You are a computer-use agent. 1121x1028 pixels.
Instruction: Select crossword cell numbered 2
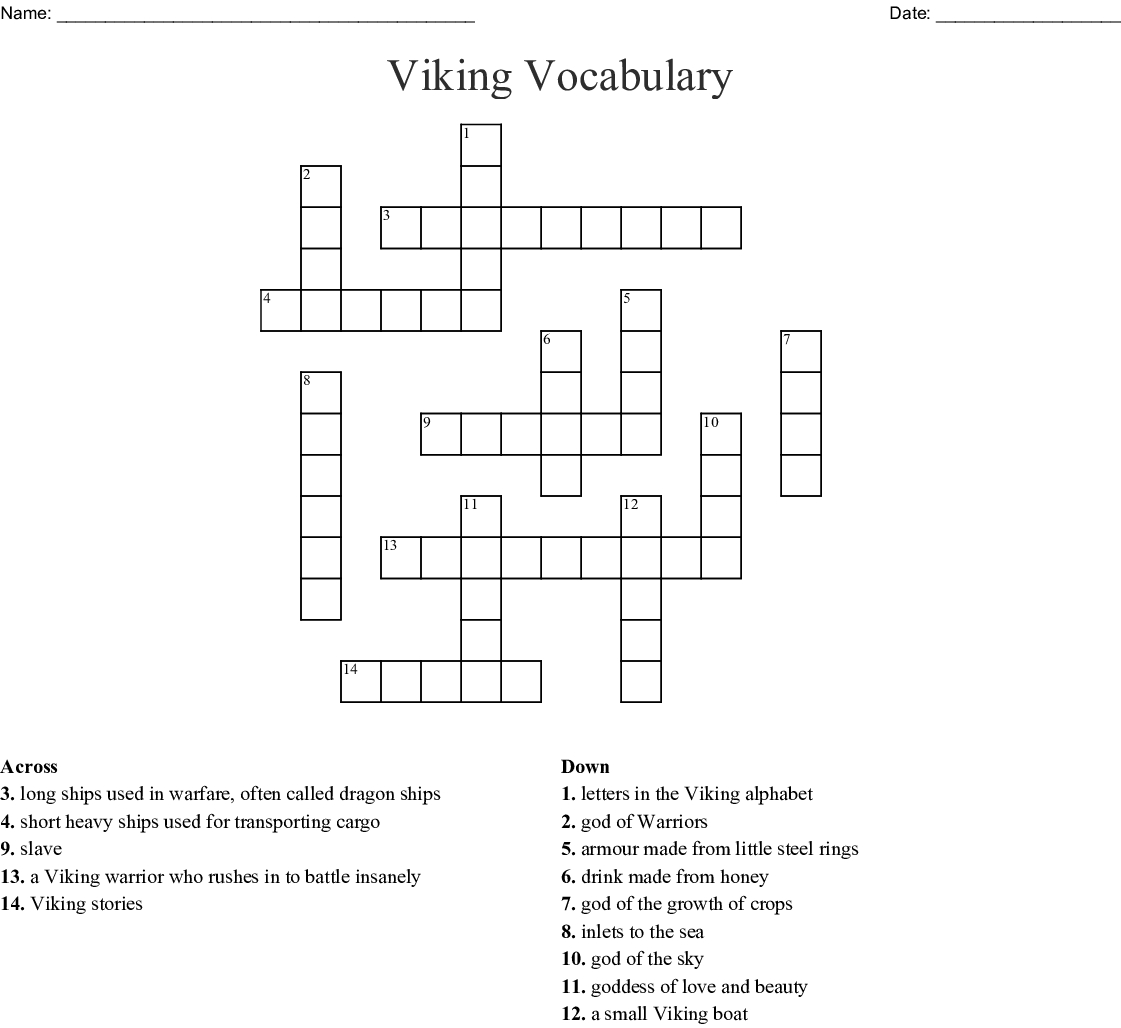[321, 187]
